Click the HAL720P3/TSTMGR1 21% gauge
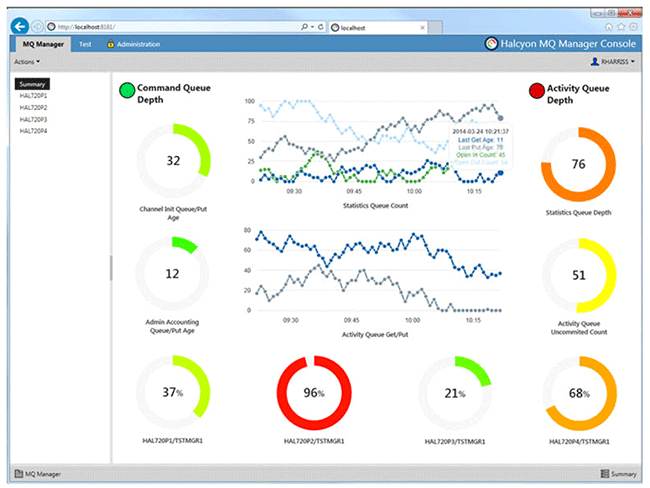 click(455, 393)
